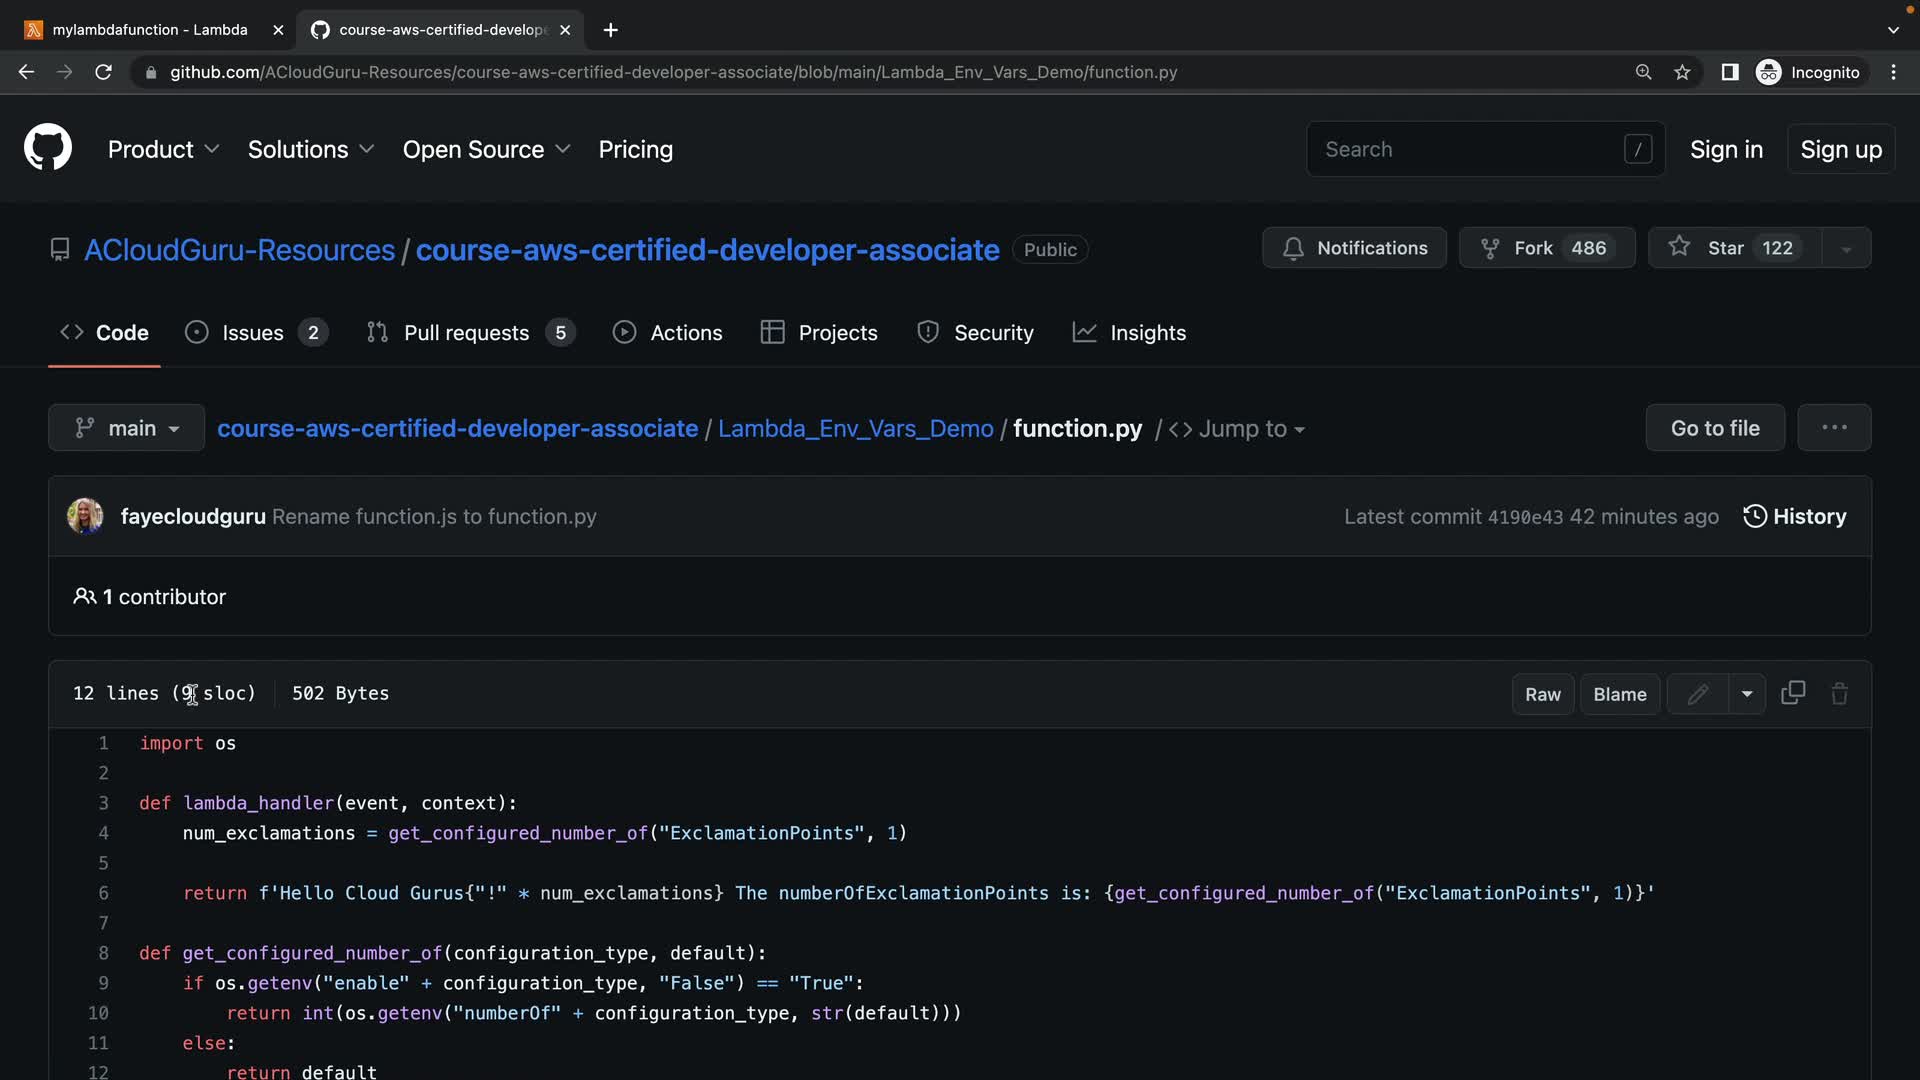Expand the edit file options arrow
Screen dimensions: 1920x1080
(1747, 694)
